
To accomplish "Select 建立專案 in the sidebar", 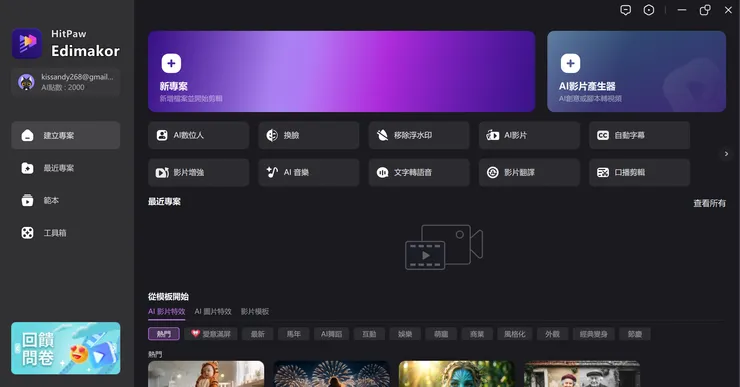I will click(x=66, y=135).
